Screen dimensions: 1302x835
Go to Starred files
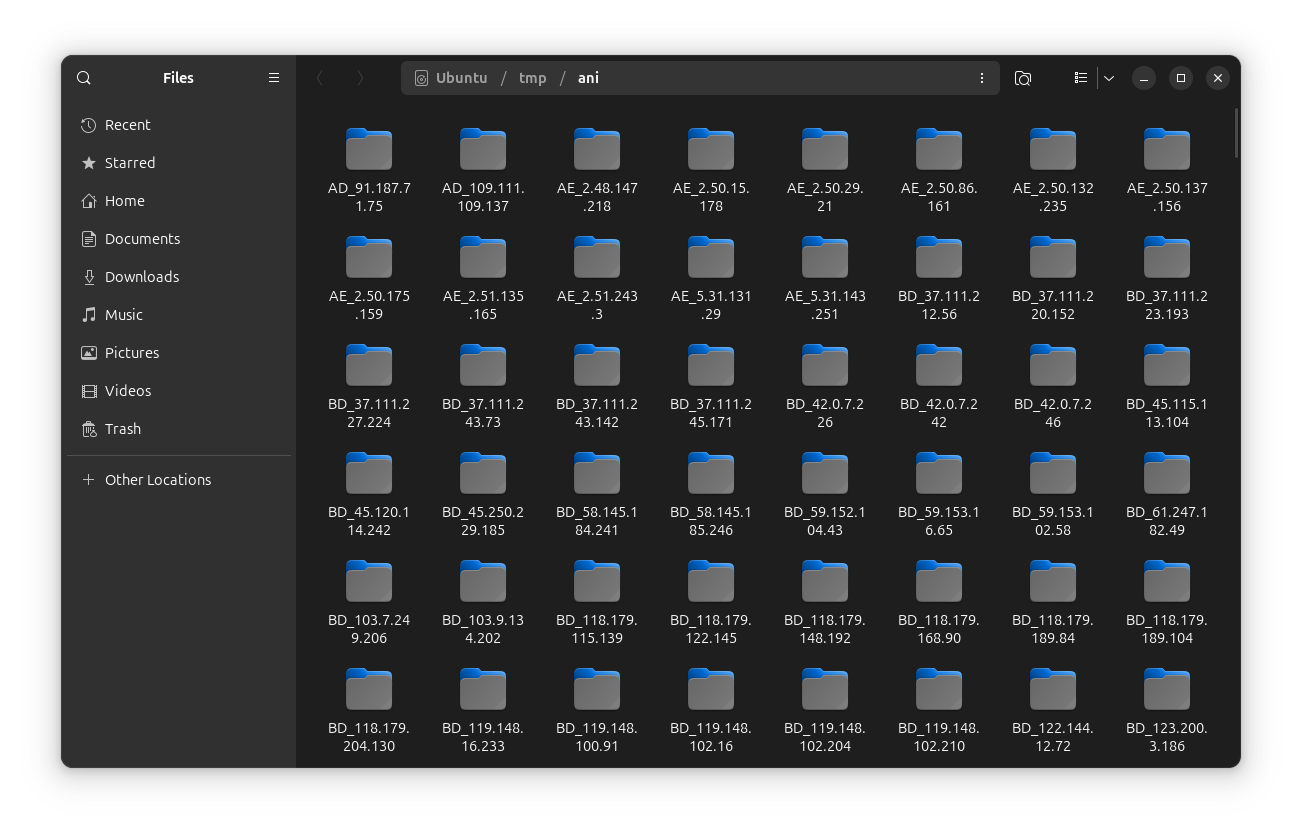129,163
